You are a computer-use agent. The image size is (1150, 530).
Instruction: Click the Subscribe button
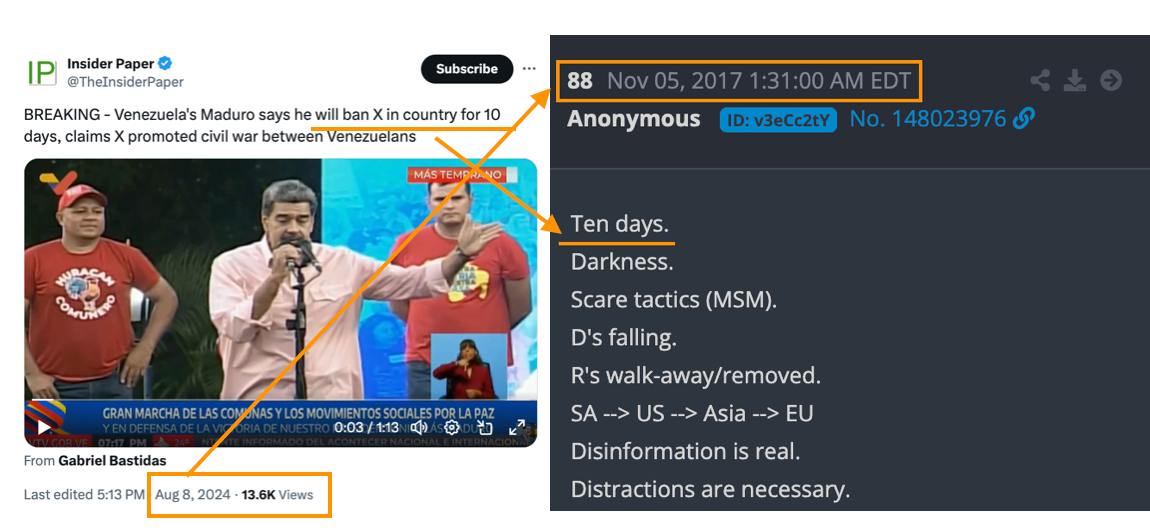(x=466, y=69)
